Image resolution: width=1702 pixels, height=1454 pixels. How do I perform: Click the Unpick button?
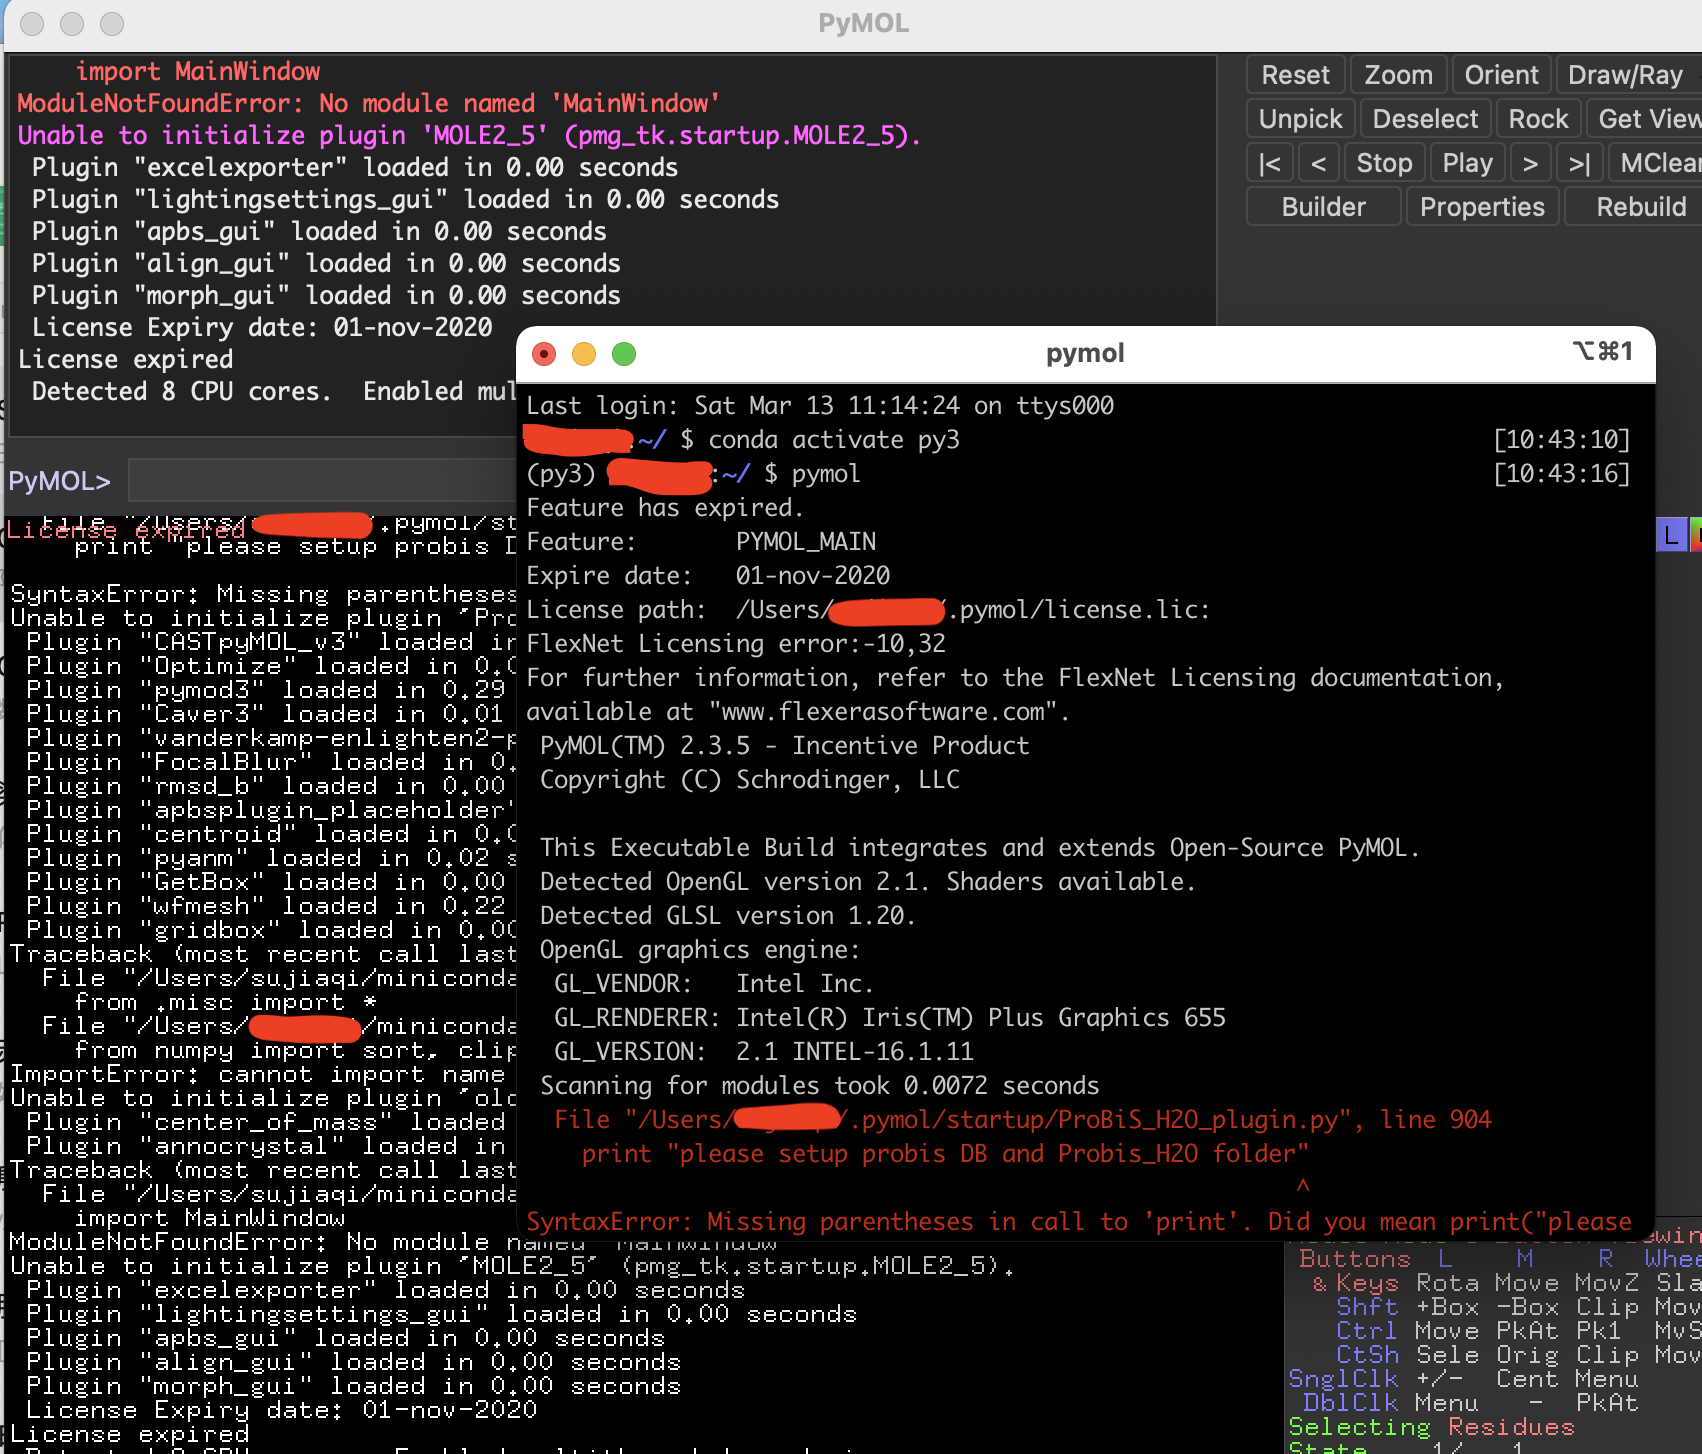[1300, 119]
